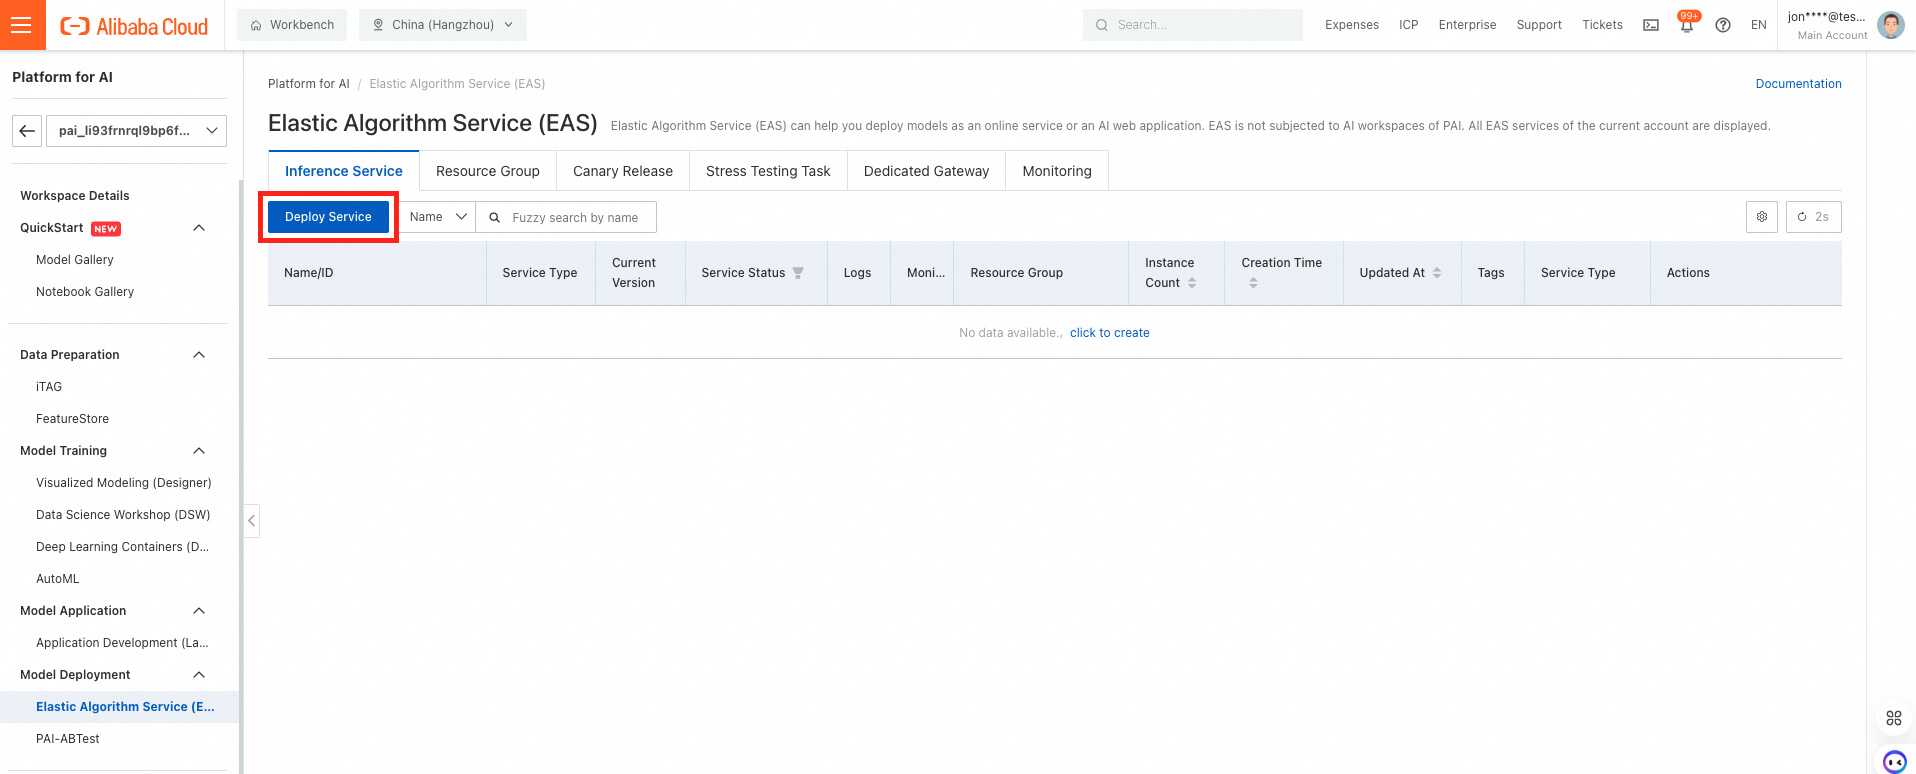Open the quick tools grid icon

pyautogui.click(x=1894, y=718)
